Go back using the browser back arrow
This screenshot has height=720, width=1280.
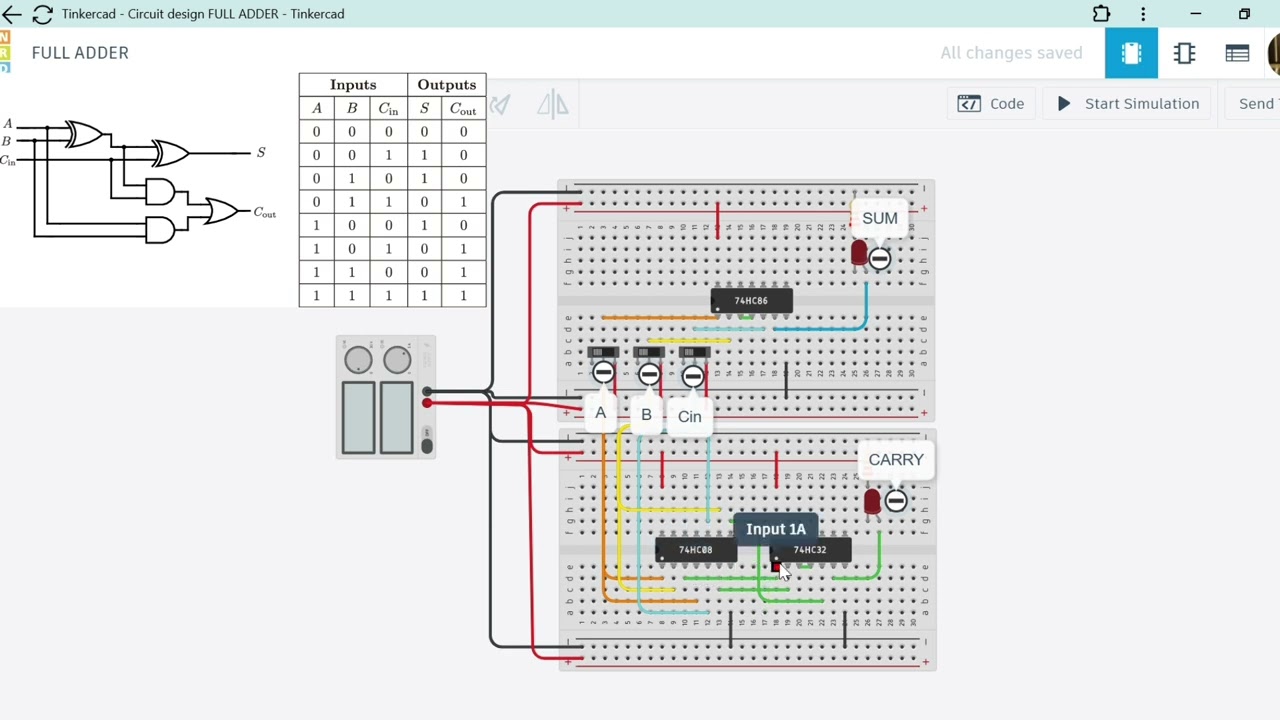[x=12, y=14]
